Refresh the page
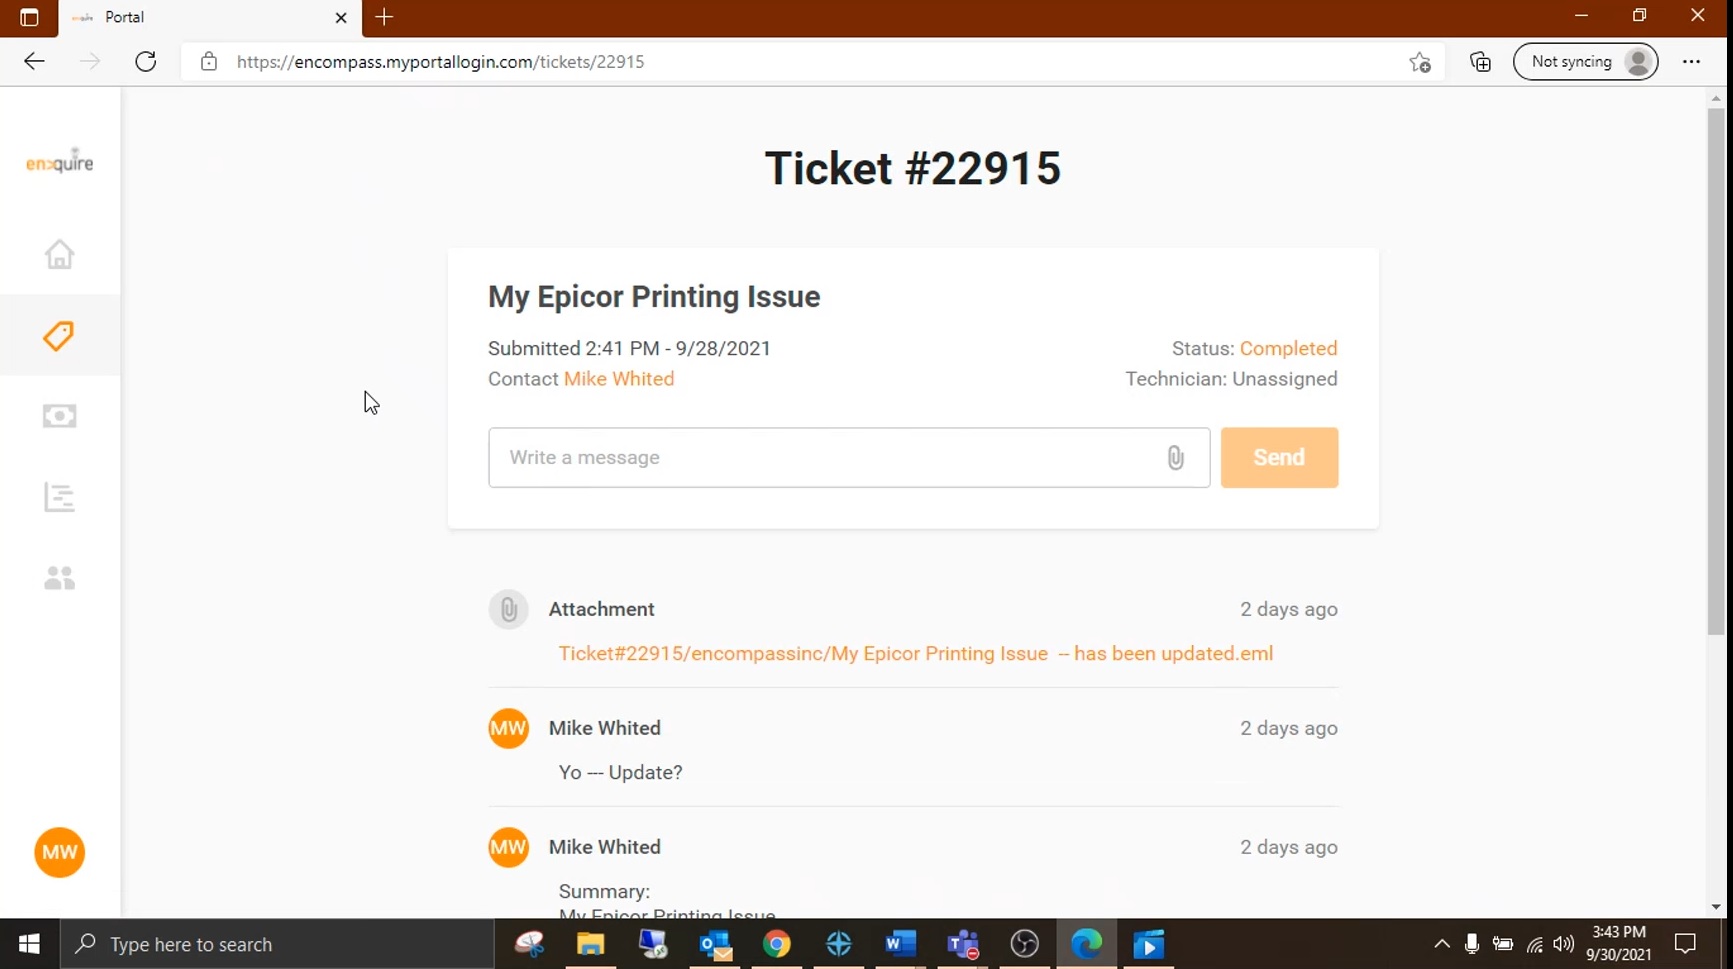The height and width of the screenshot is (969, 1733). pos(146,61)
